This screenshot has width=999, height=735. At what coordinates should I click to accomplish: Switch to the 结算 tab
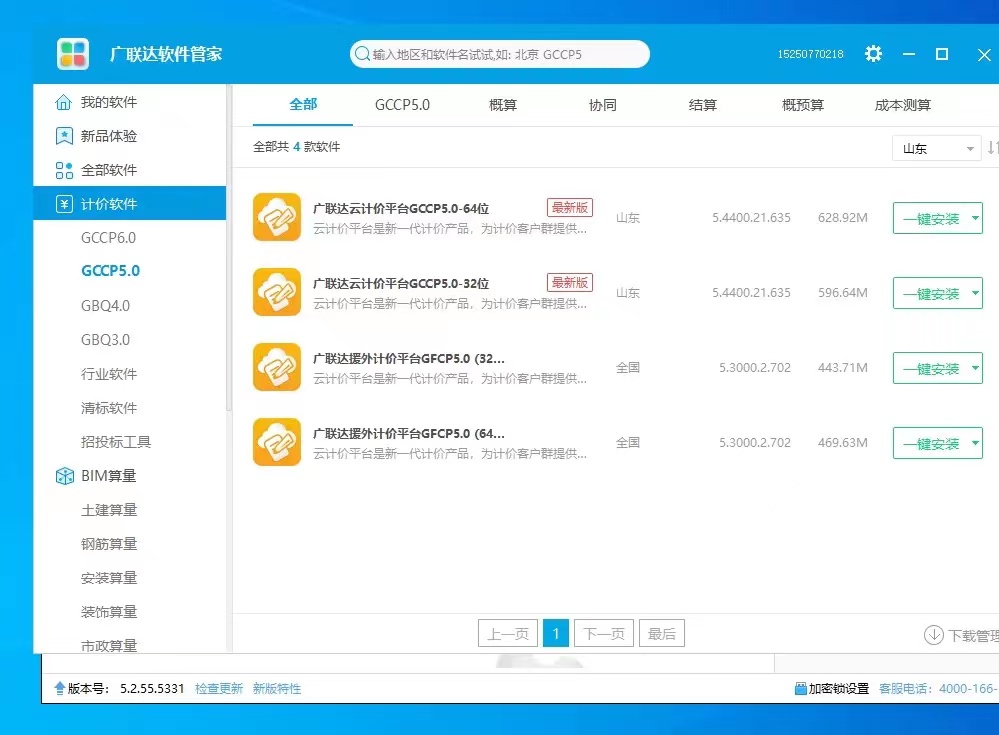pos(703,105)
